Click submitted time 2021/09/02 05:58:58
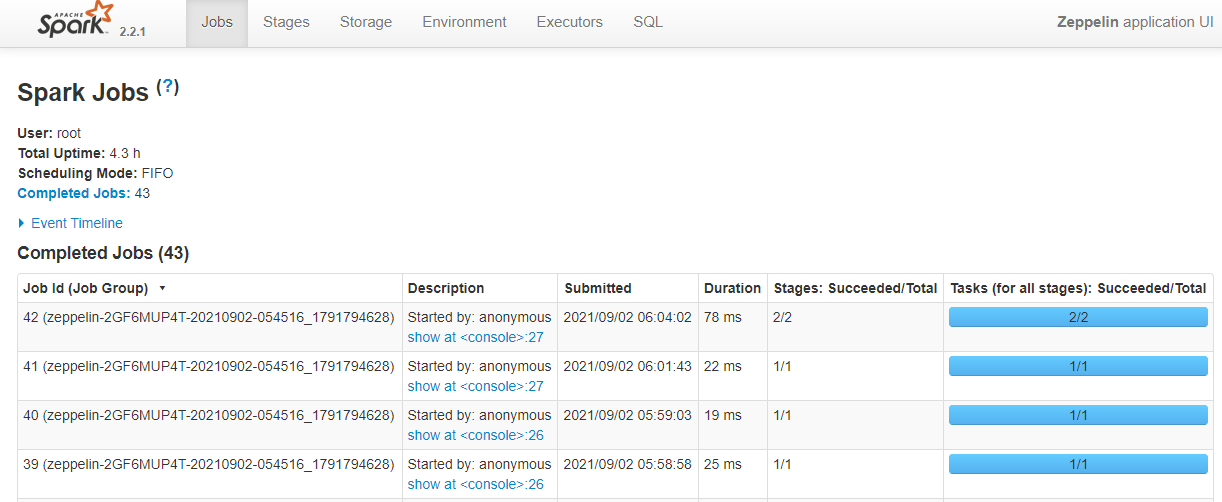Screen dimensions: 1222x502 point(628,464)
